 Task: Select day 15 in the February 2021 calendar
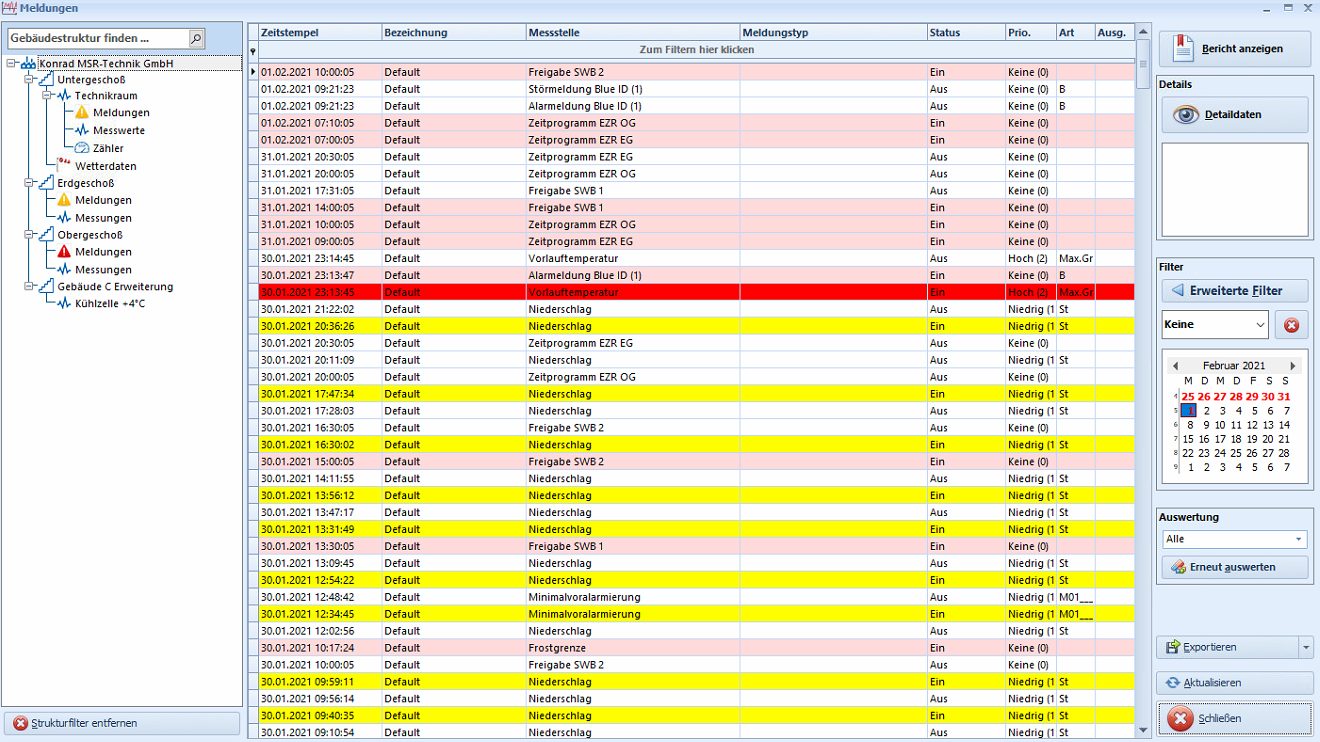point(1188,438)
